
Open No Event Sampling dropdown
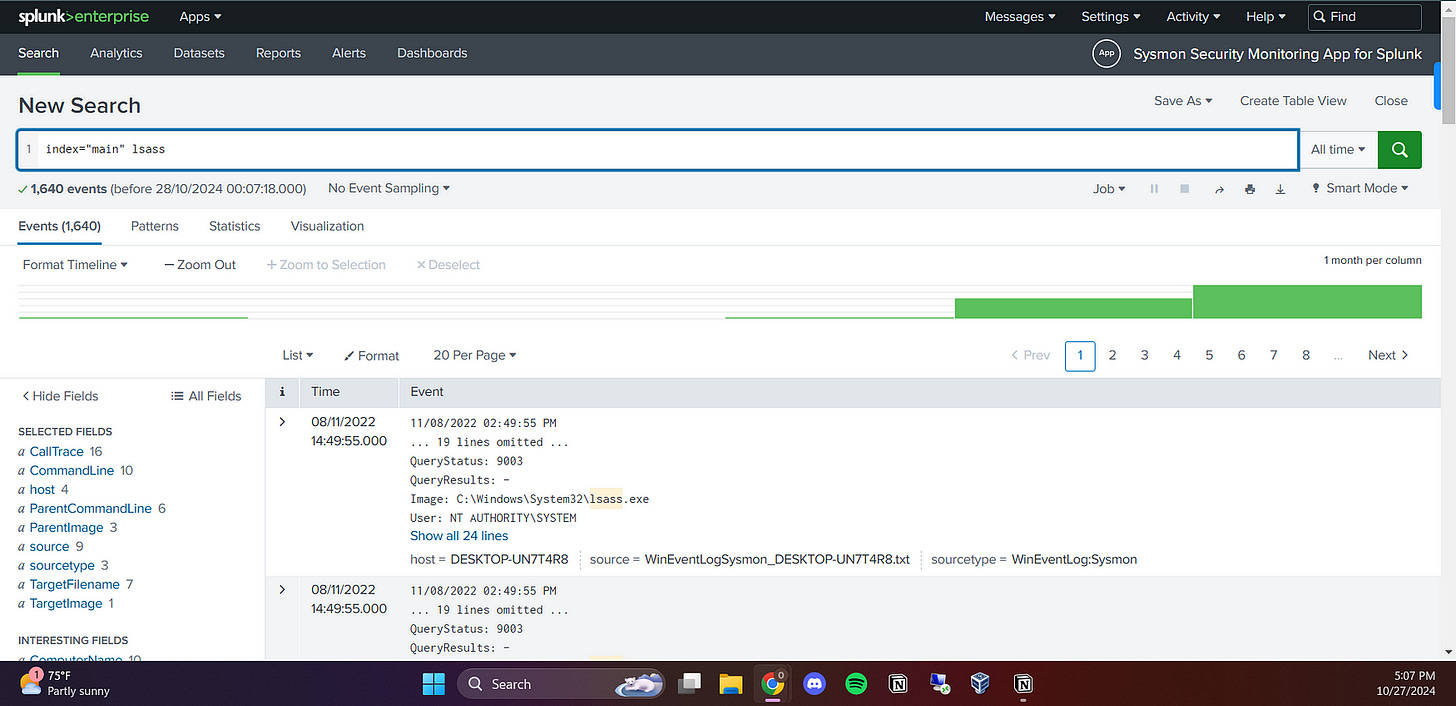(389, 189)
